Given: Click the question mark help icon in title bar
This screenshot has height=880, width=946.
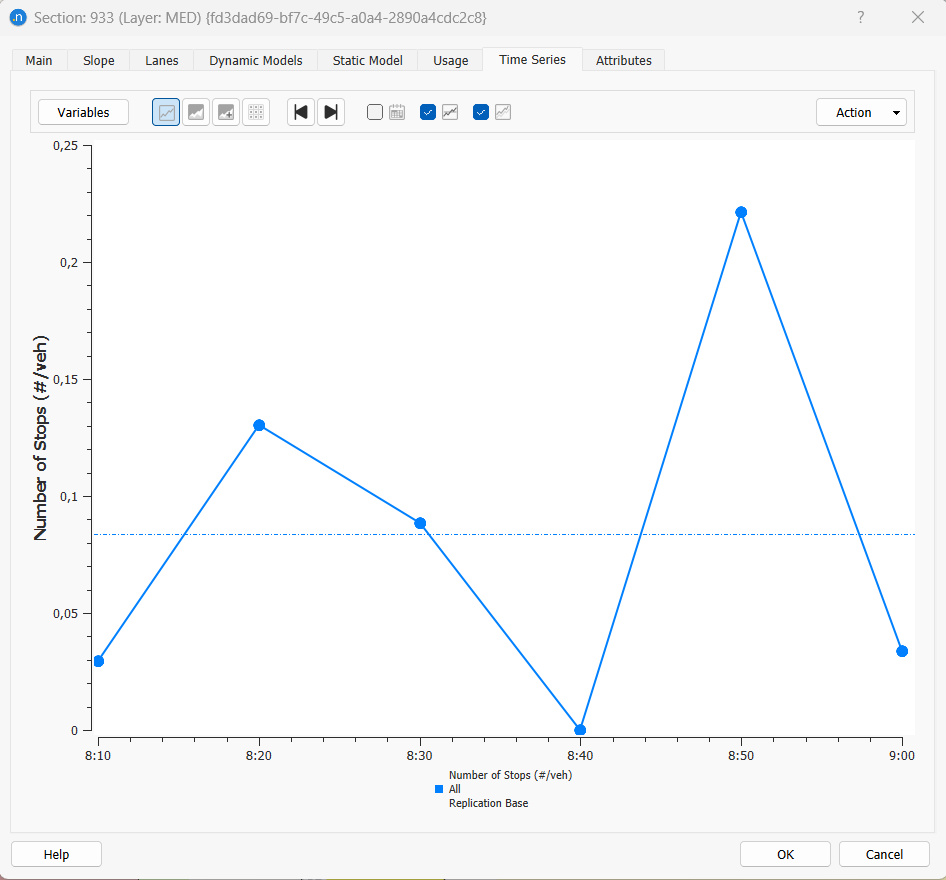Looking at the screenshot, I should point(861,18).
